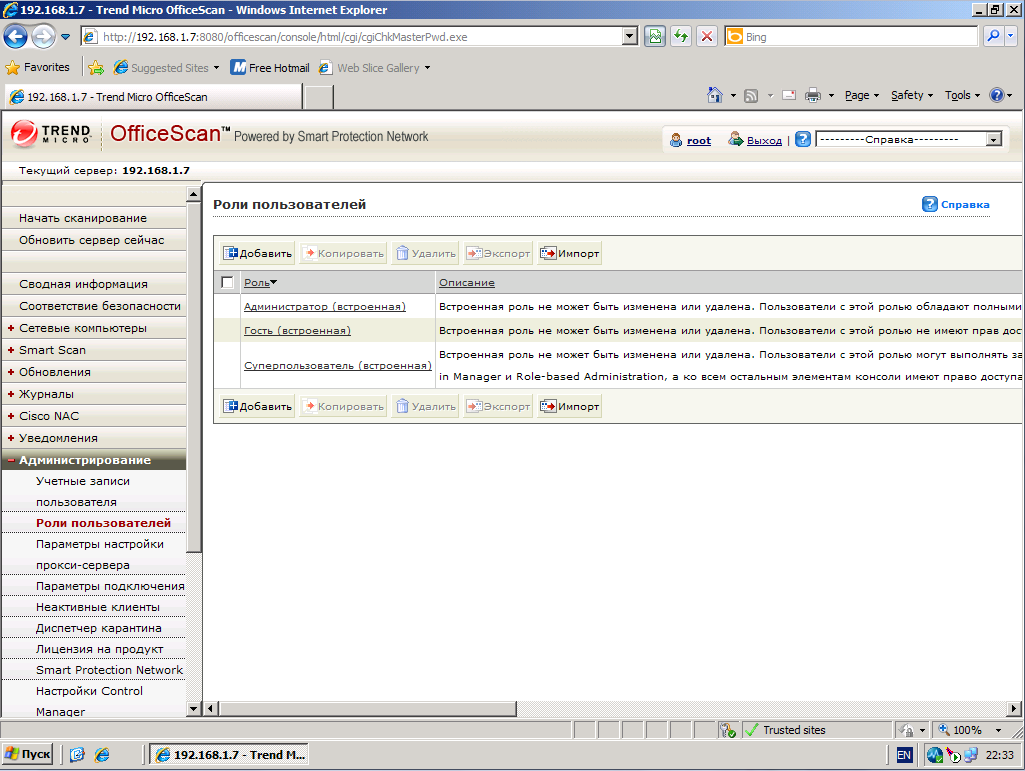Click the Пуск Start button
1025x771 pixels.
[x=27, y=755]
